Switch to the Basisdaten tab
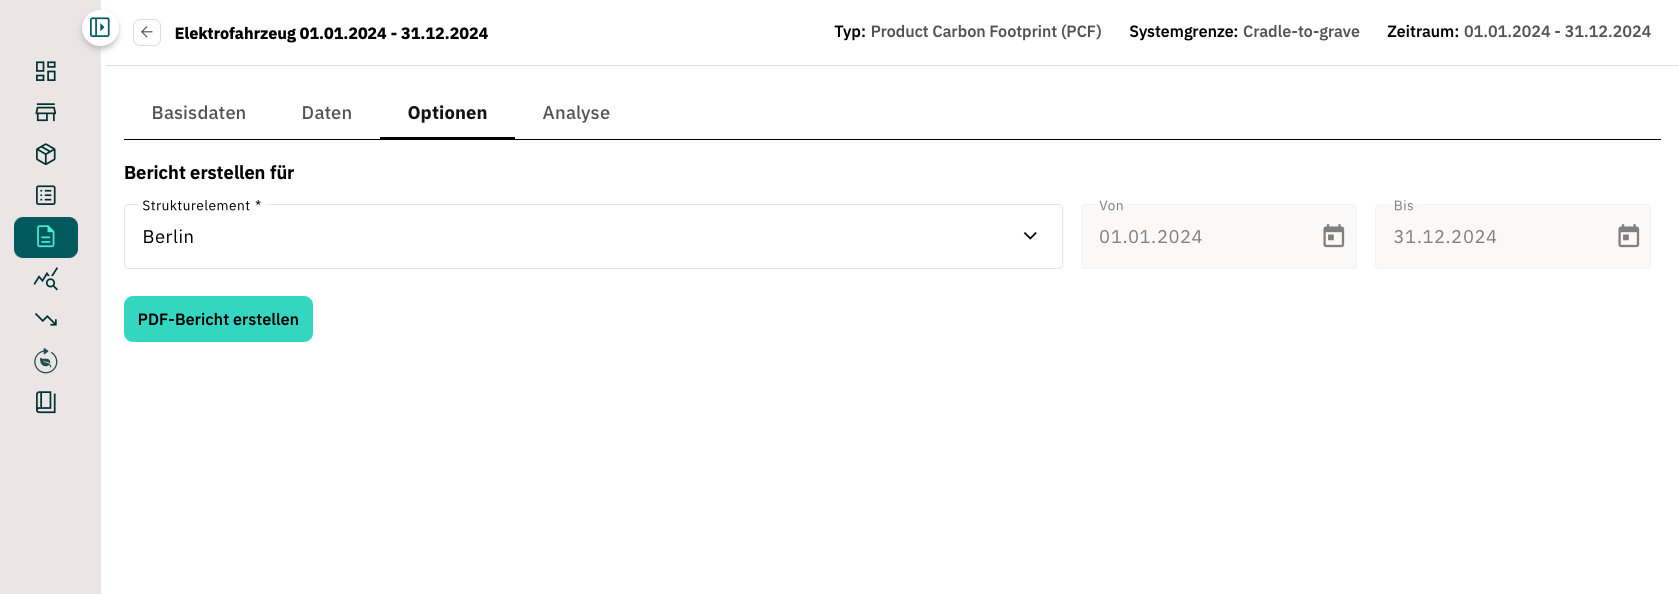1679x594 pixels. (199, 113)
